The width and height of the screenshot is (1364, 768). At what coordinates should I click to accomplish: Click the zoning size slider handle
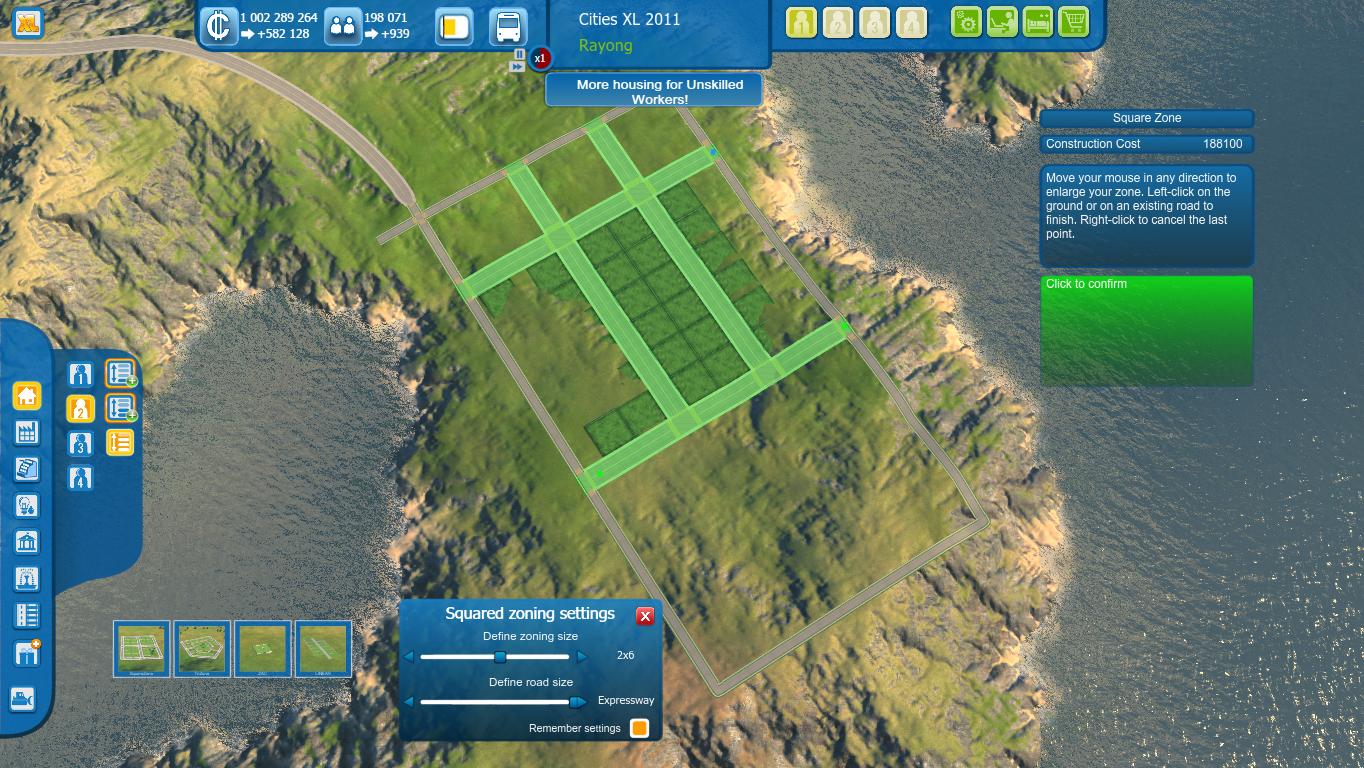(500, 657)
